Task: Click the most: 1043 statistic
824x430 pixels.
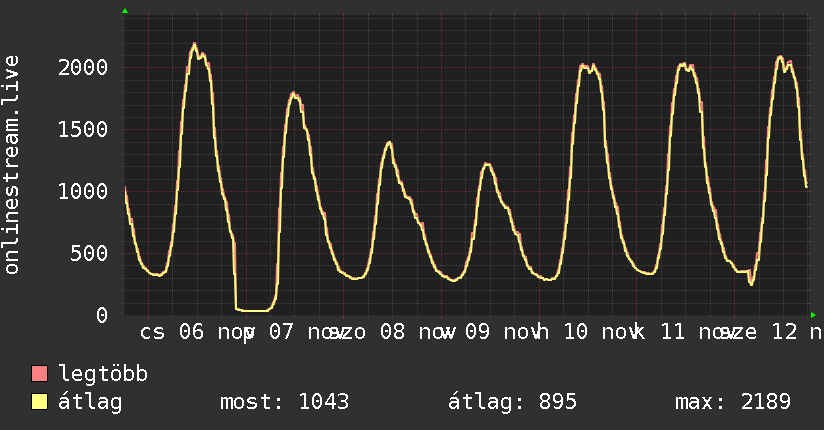Action: [284, 403]
